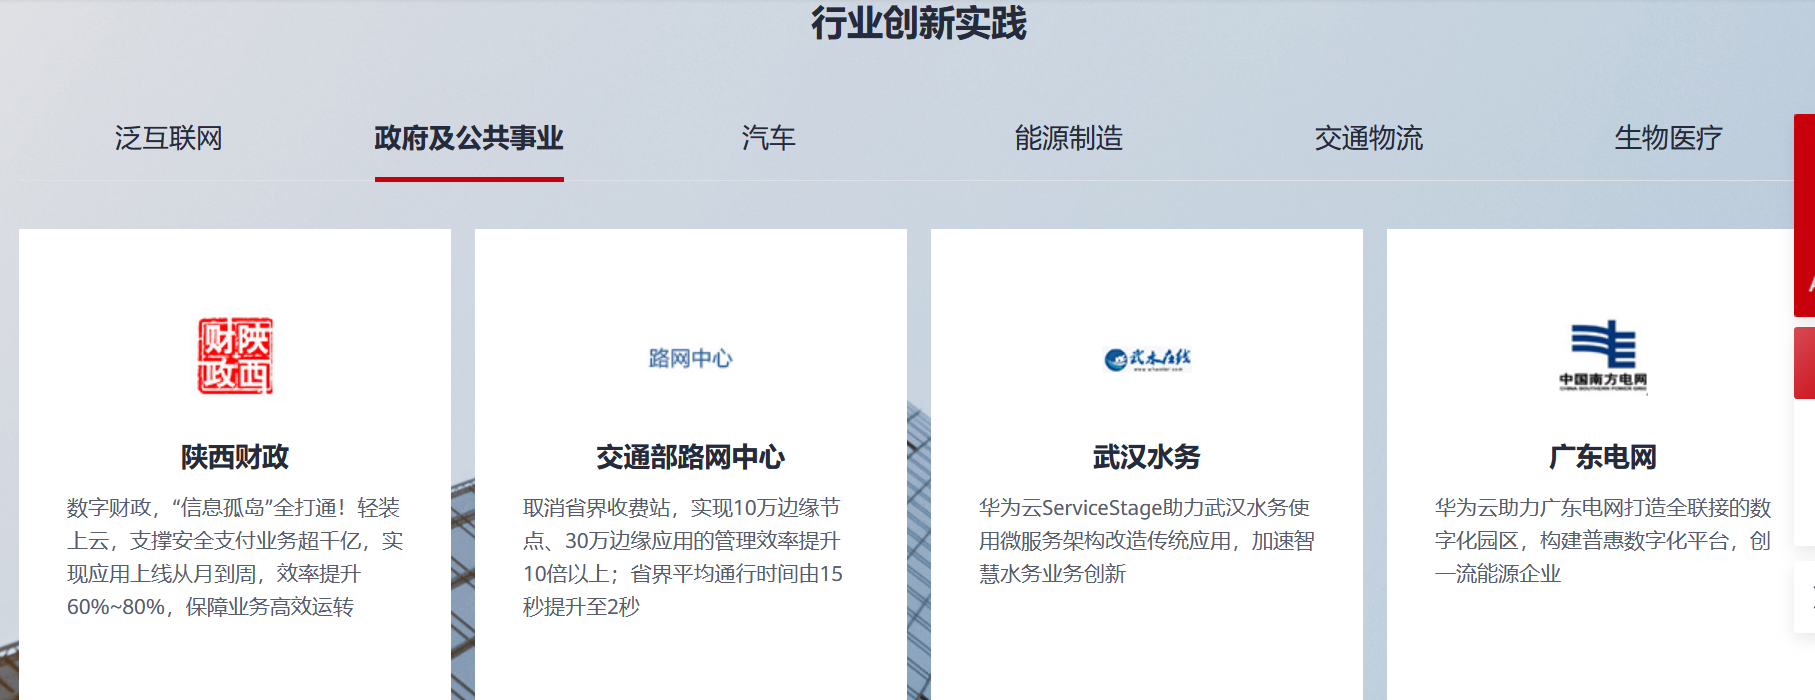Open the 生物医疗 tab
Image resolution: width=1815 pixels, height=700 pixels.
(1668, 138)
